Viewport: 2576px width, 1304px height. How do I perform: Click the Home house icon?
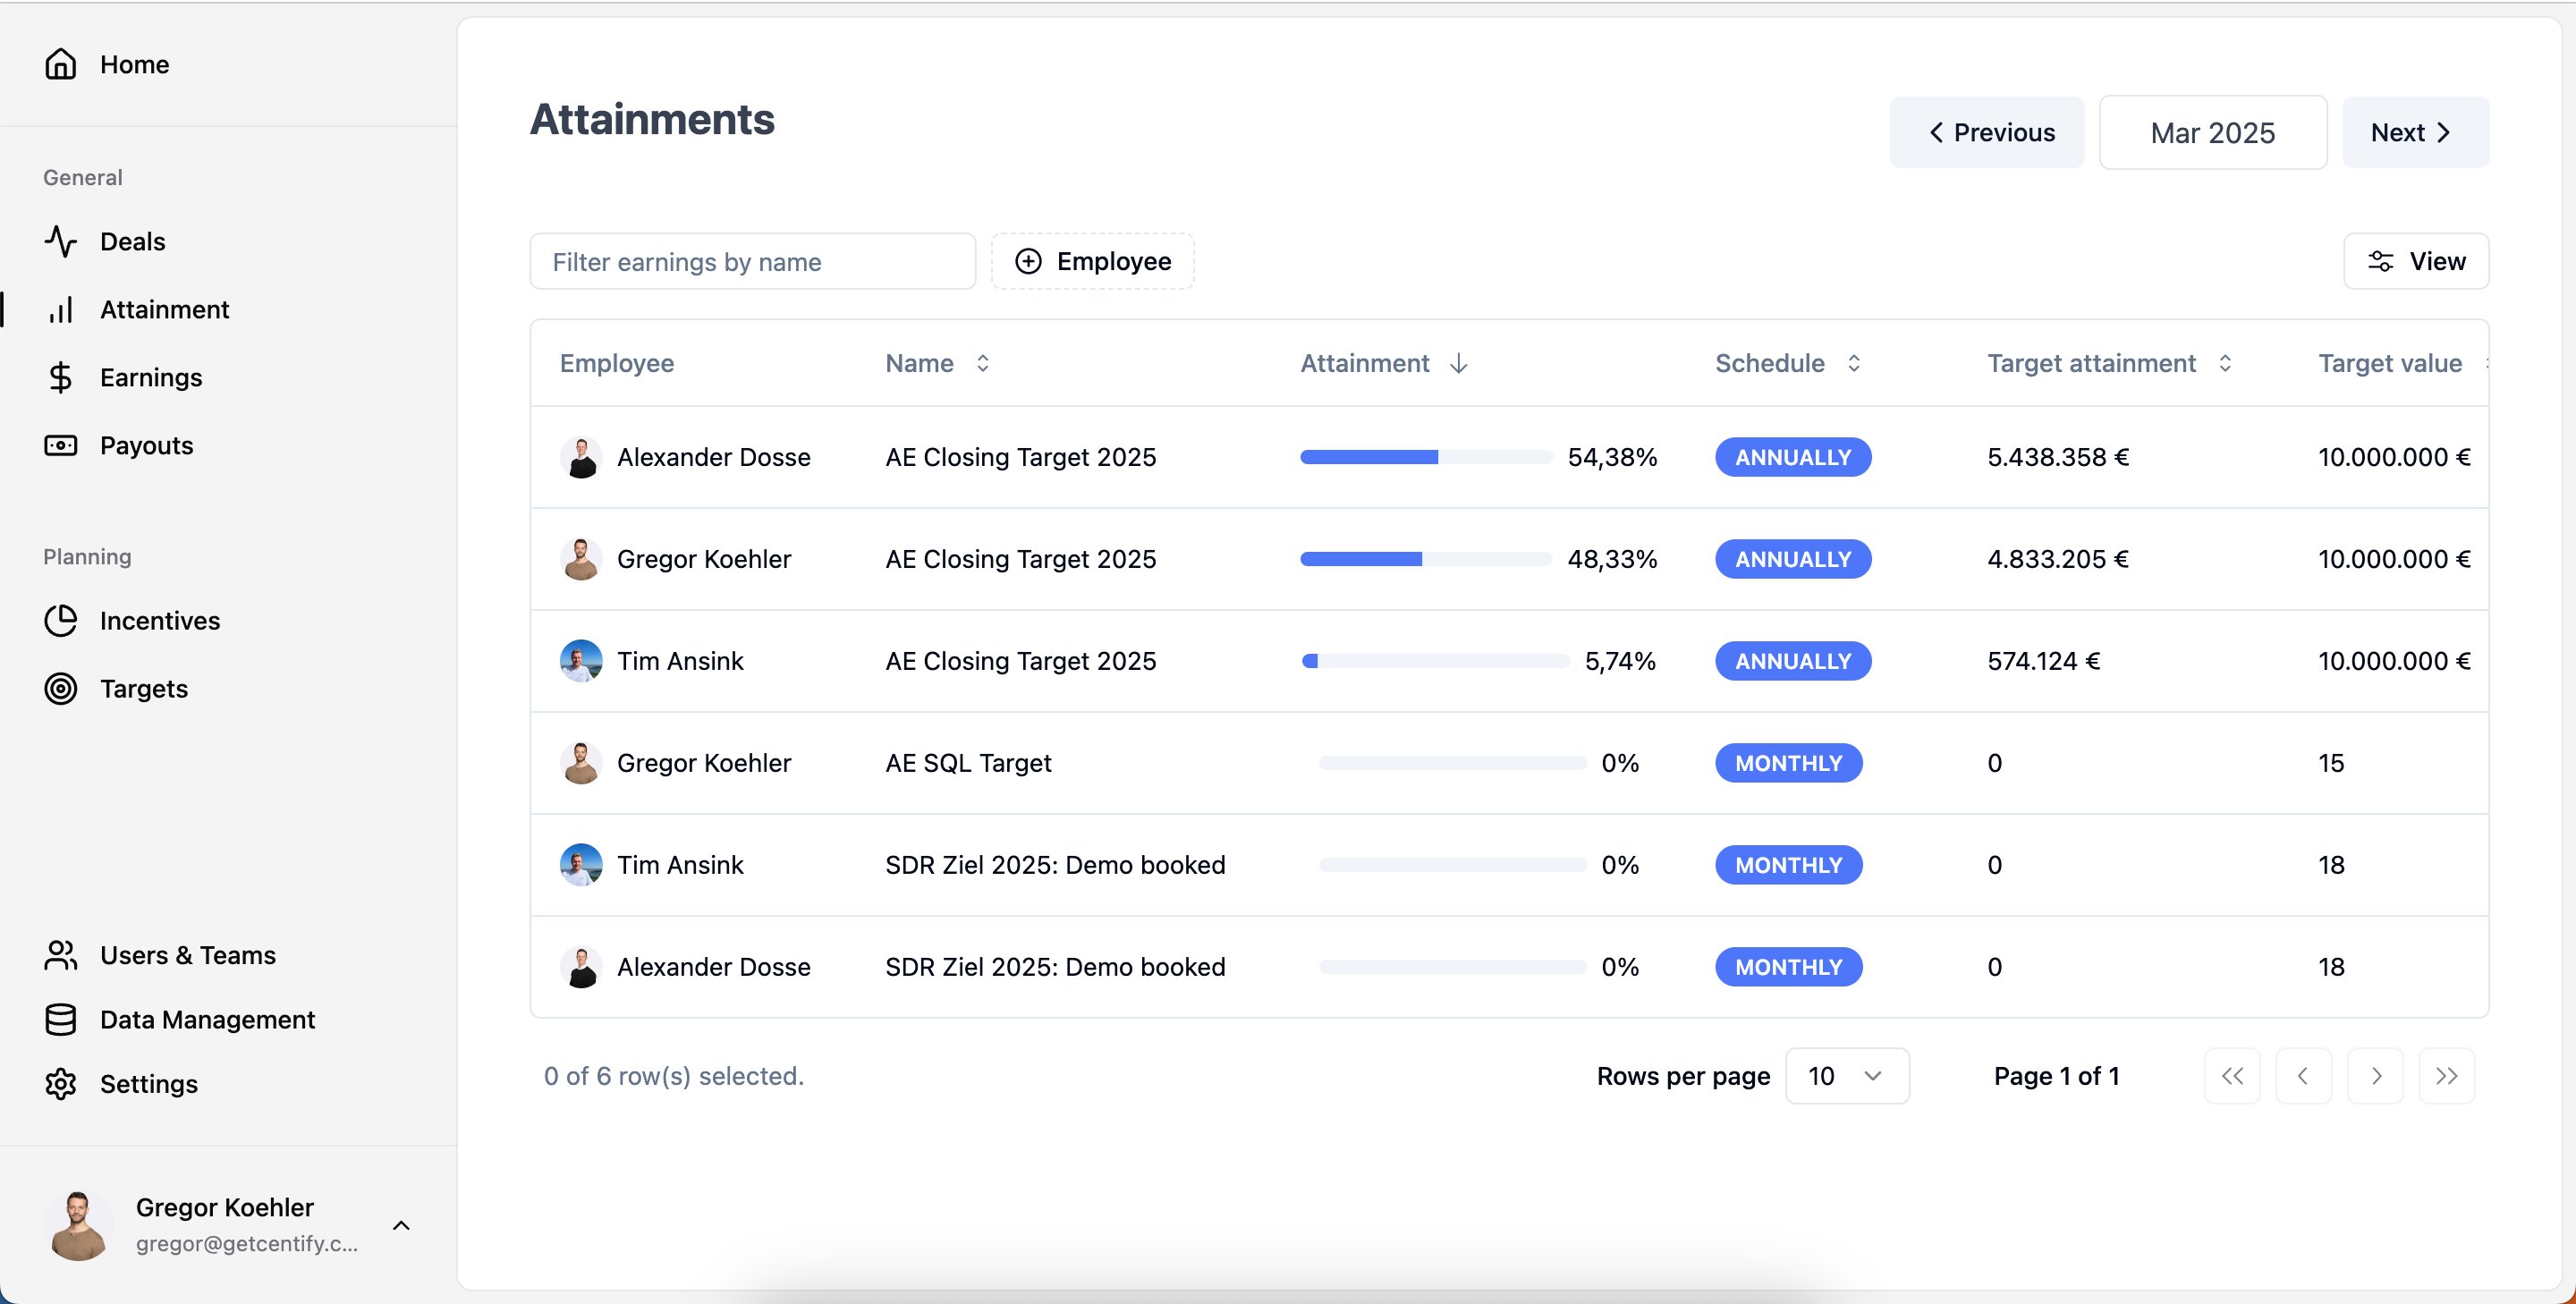point(60,64)
